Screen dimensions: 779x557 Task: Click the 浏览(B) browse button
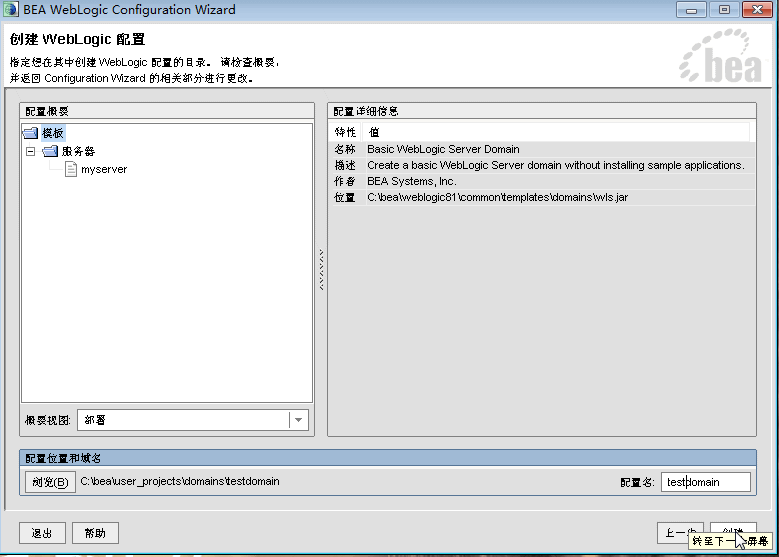click(50, 482)
